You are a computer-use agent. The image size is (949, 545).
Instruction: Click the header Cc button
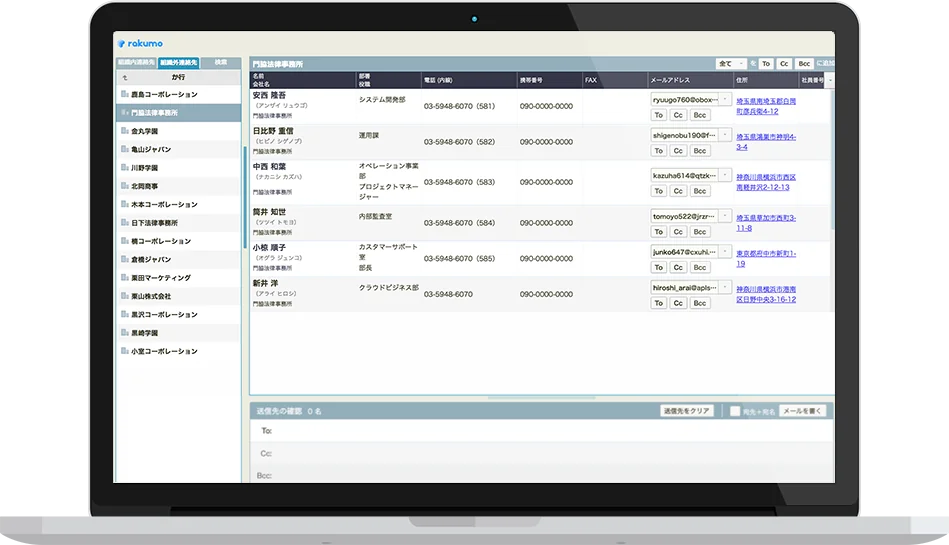784,64
